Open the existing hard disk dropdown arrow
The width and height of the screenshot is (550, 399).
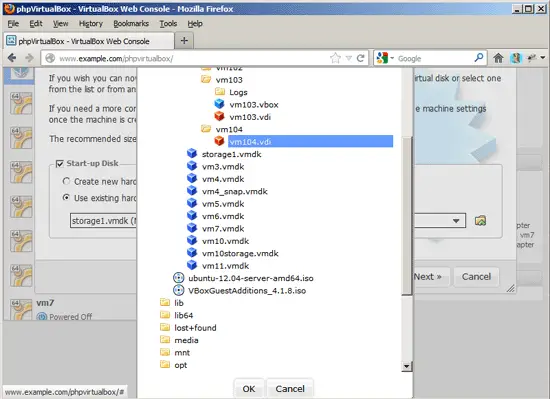456,221
